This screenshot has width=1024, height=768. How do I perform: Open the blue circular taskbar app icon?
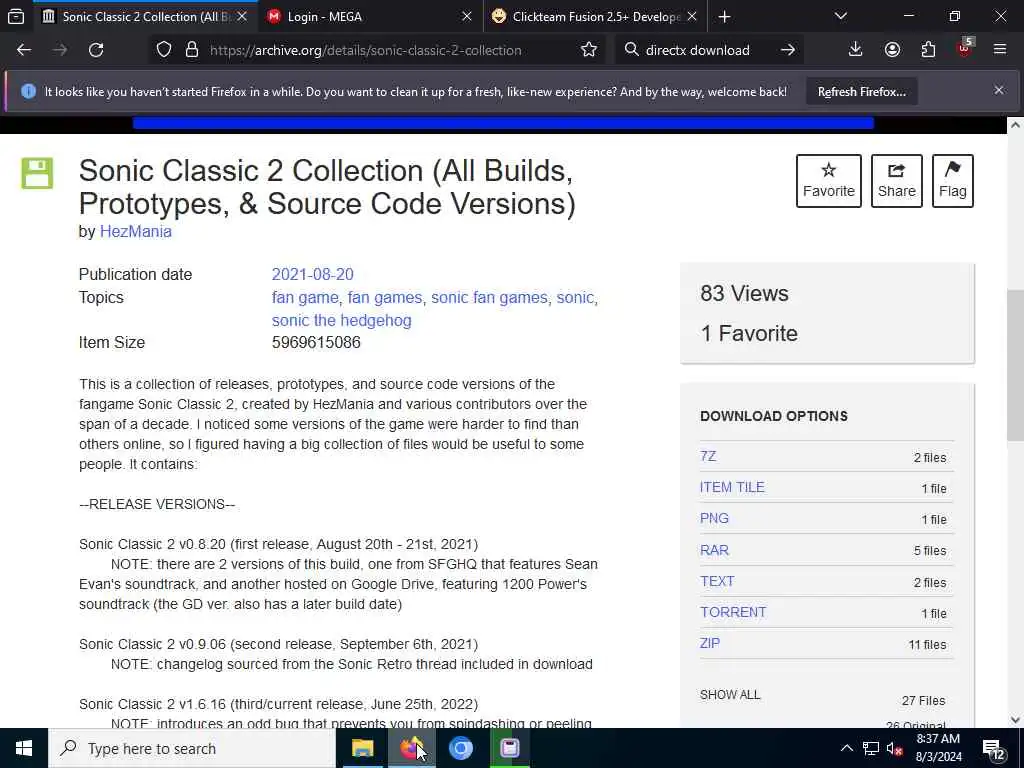click(460, 748)
